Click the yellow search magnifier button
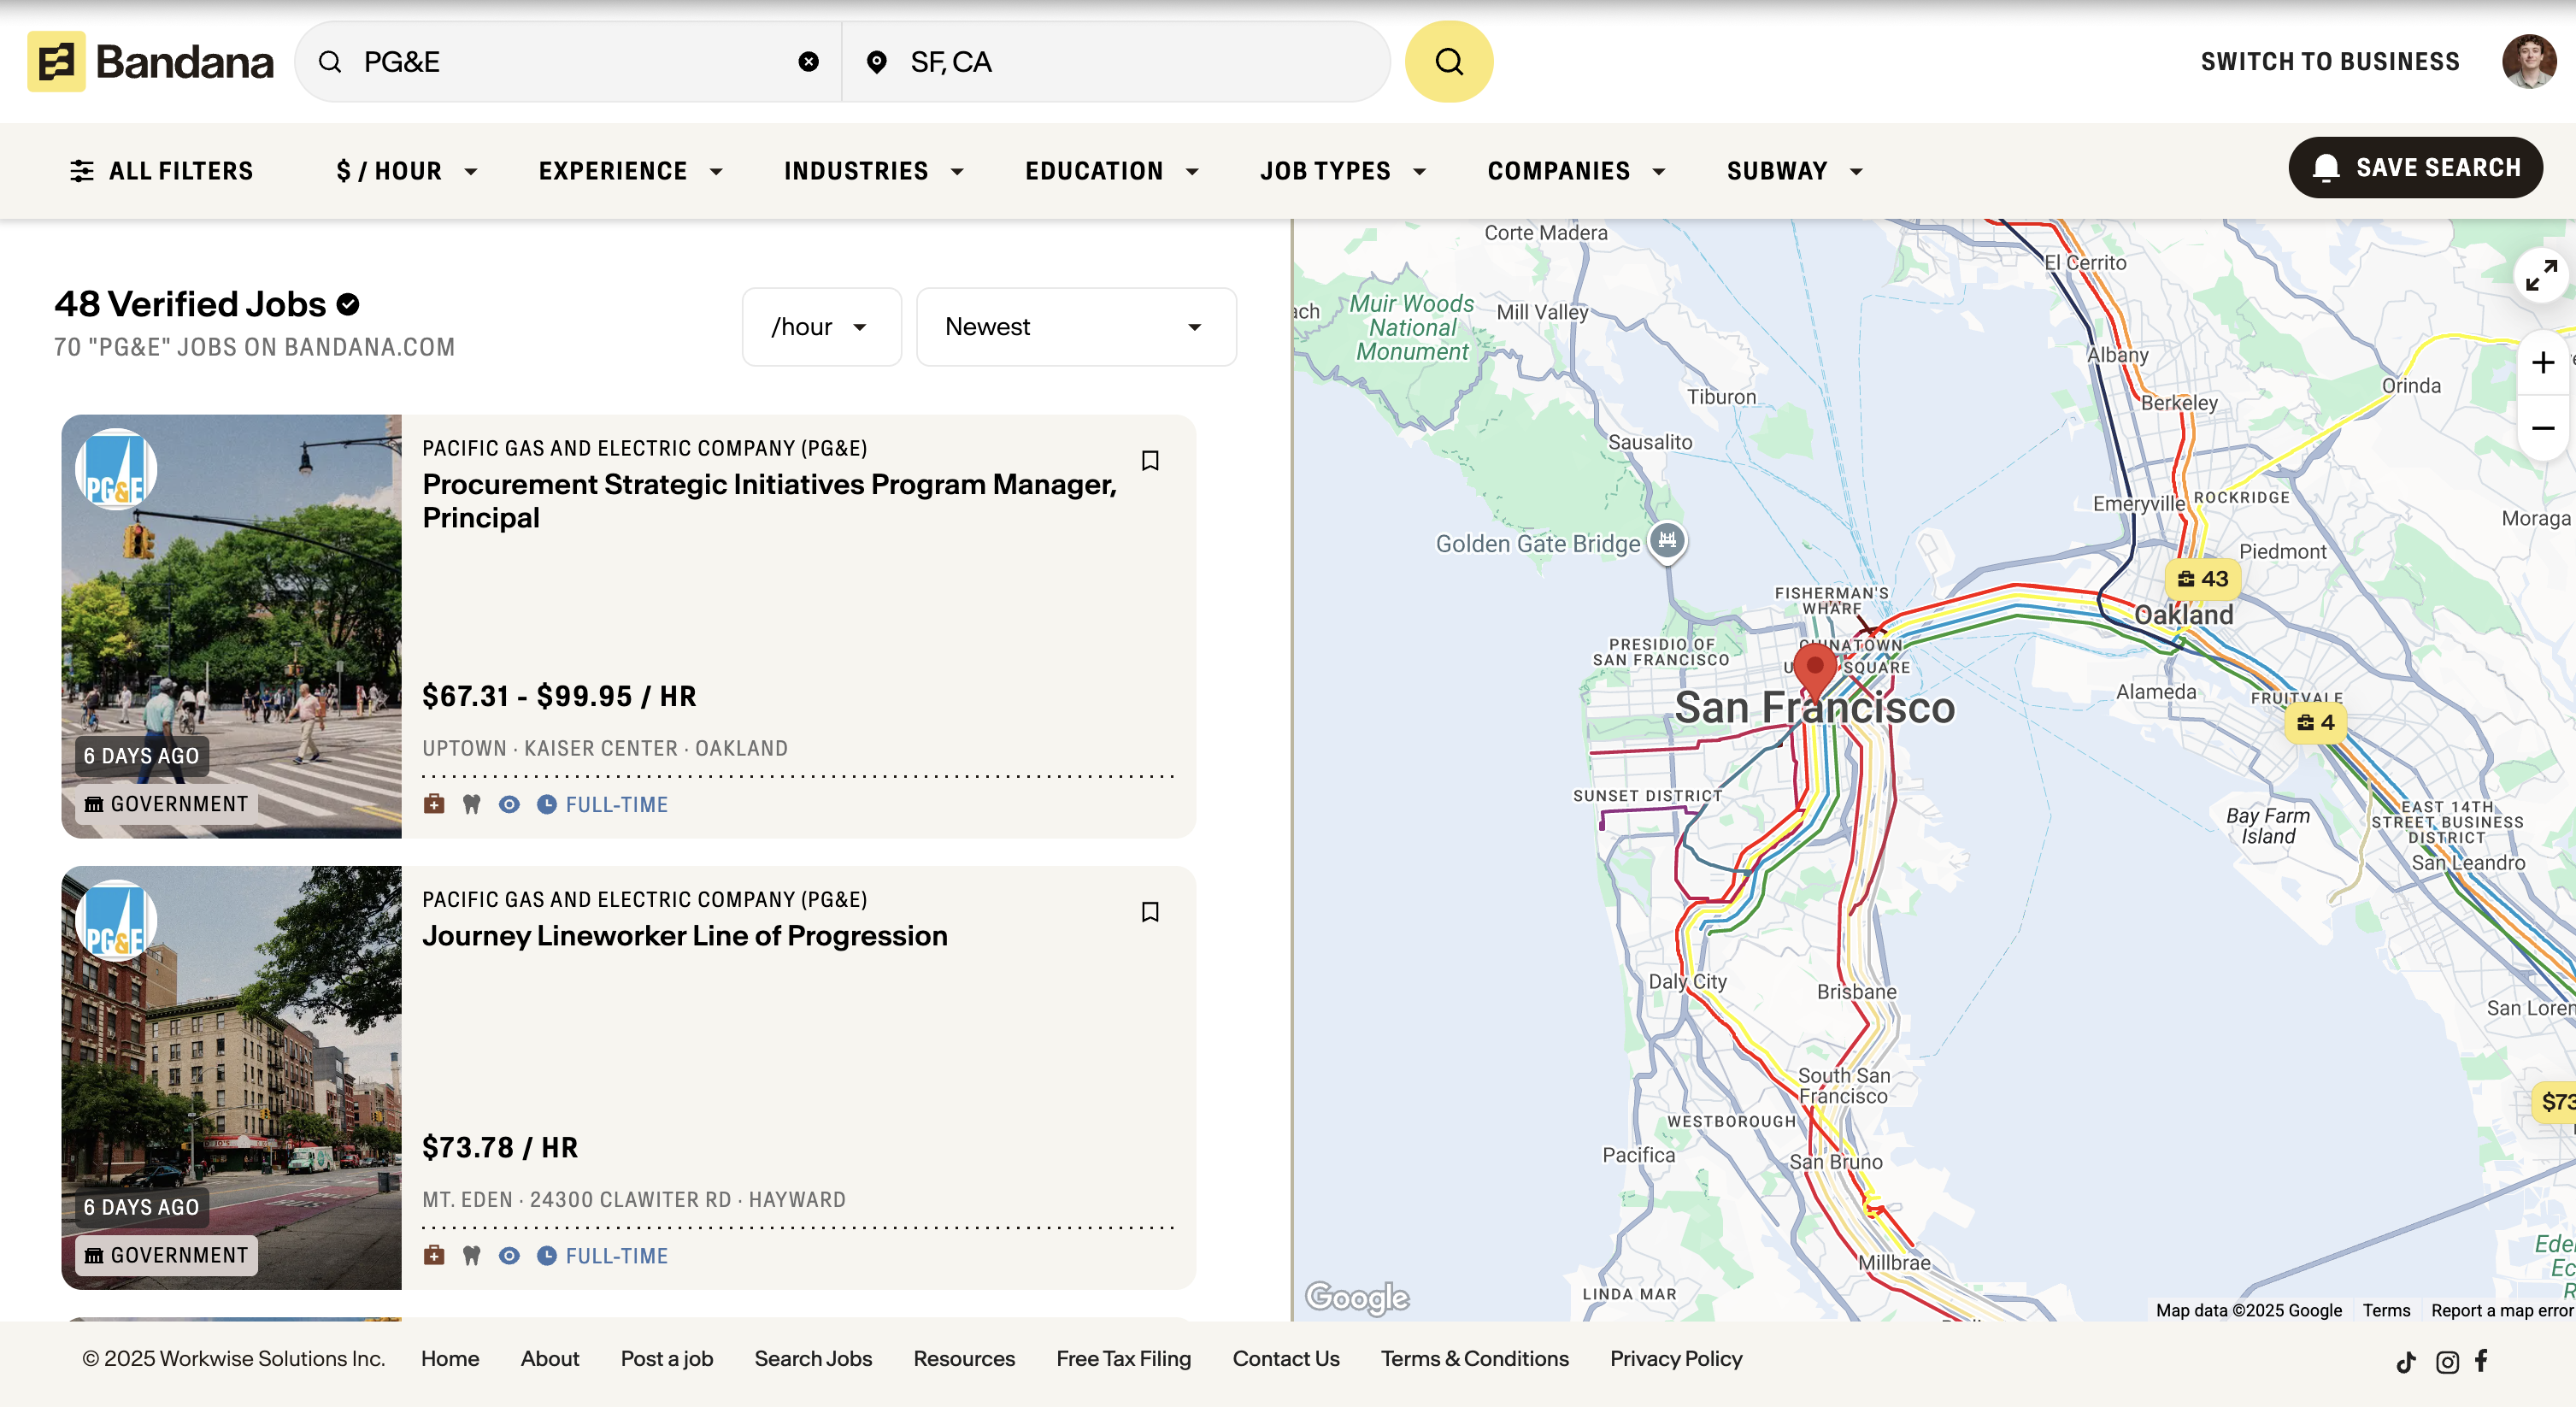 (x=1448, y=62)
